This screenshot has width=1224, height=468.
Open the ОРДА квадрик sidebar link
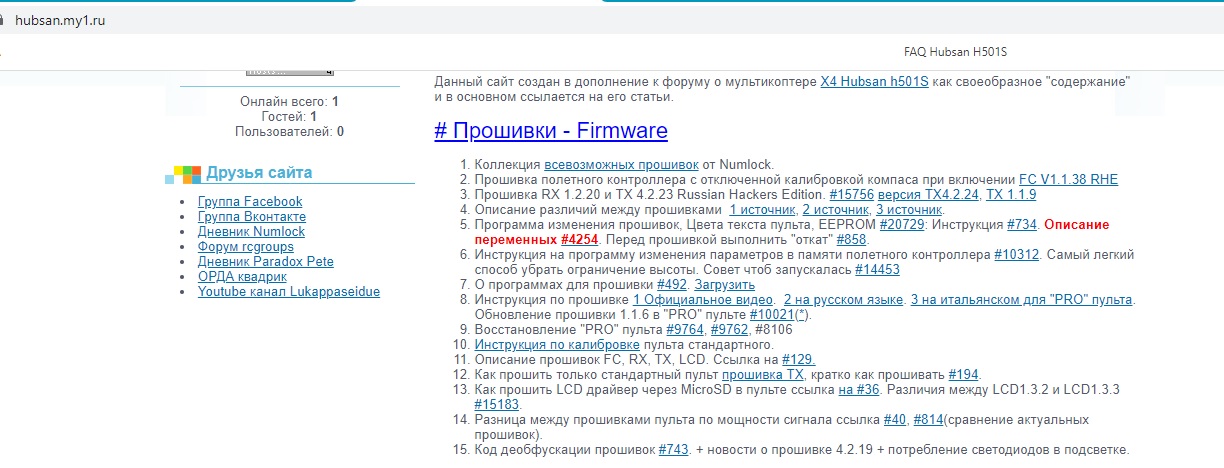[x=242, y=277]
